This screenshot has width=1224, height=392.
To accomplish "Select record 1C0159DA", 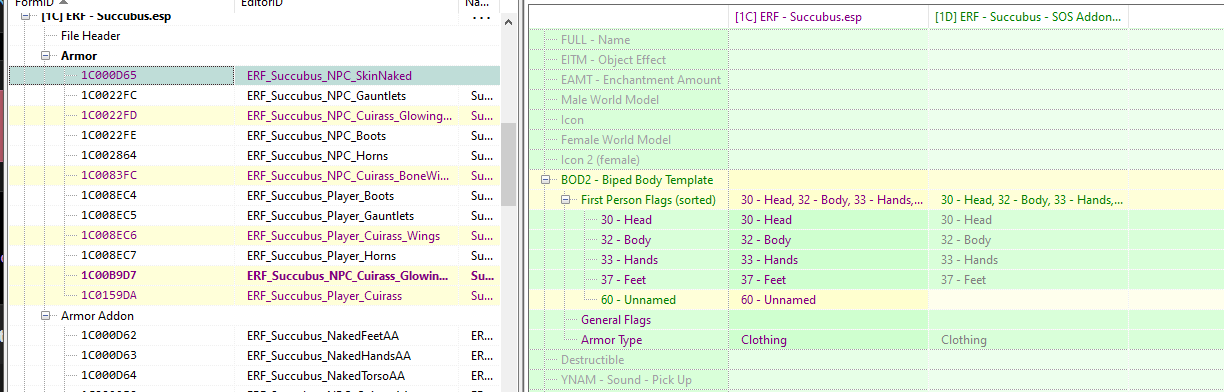I will 109,296.
